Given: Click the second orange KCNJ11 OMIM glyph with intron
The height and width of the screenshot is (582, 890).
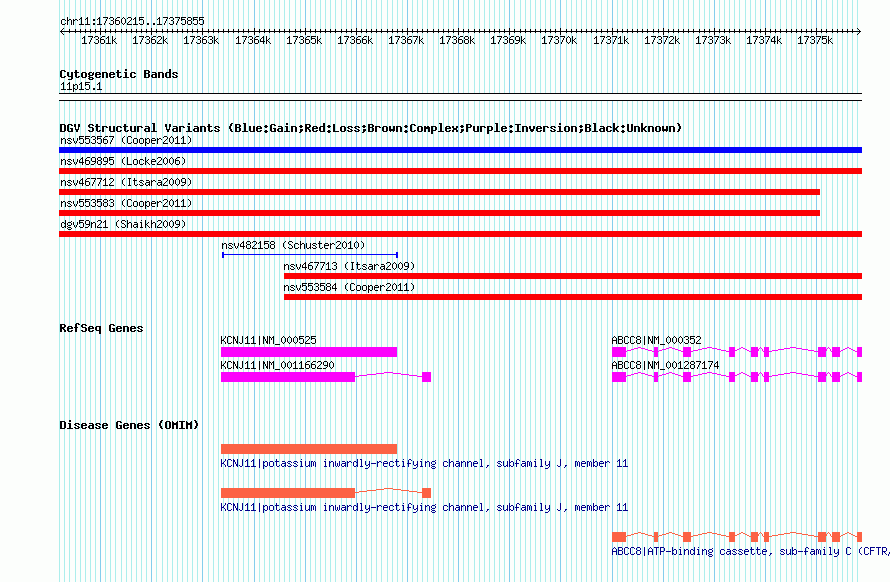Looking at the screenshot, I should click(326, 493).
